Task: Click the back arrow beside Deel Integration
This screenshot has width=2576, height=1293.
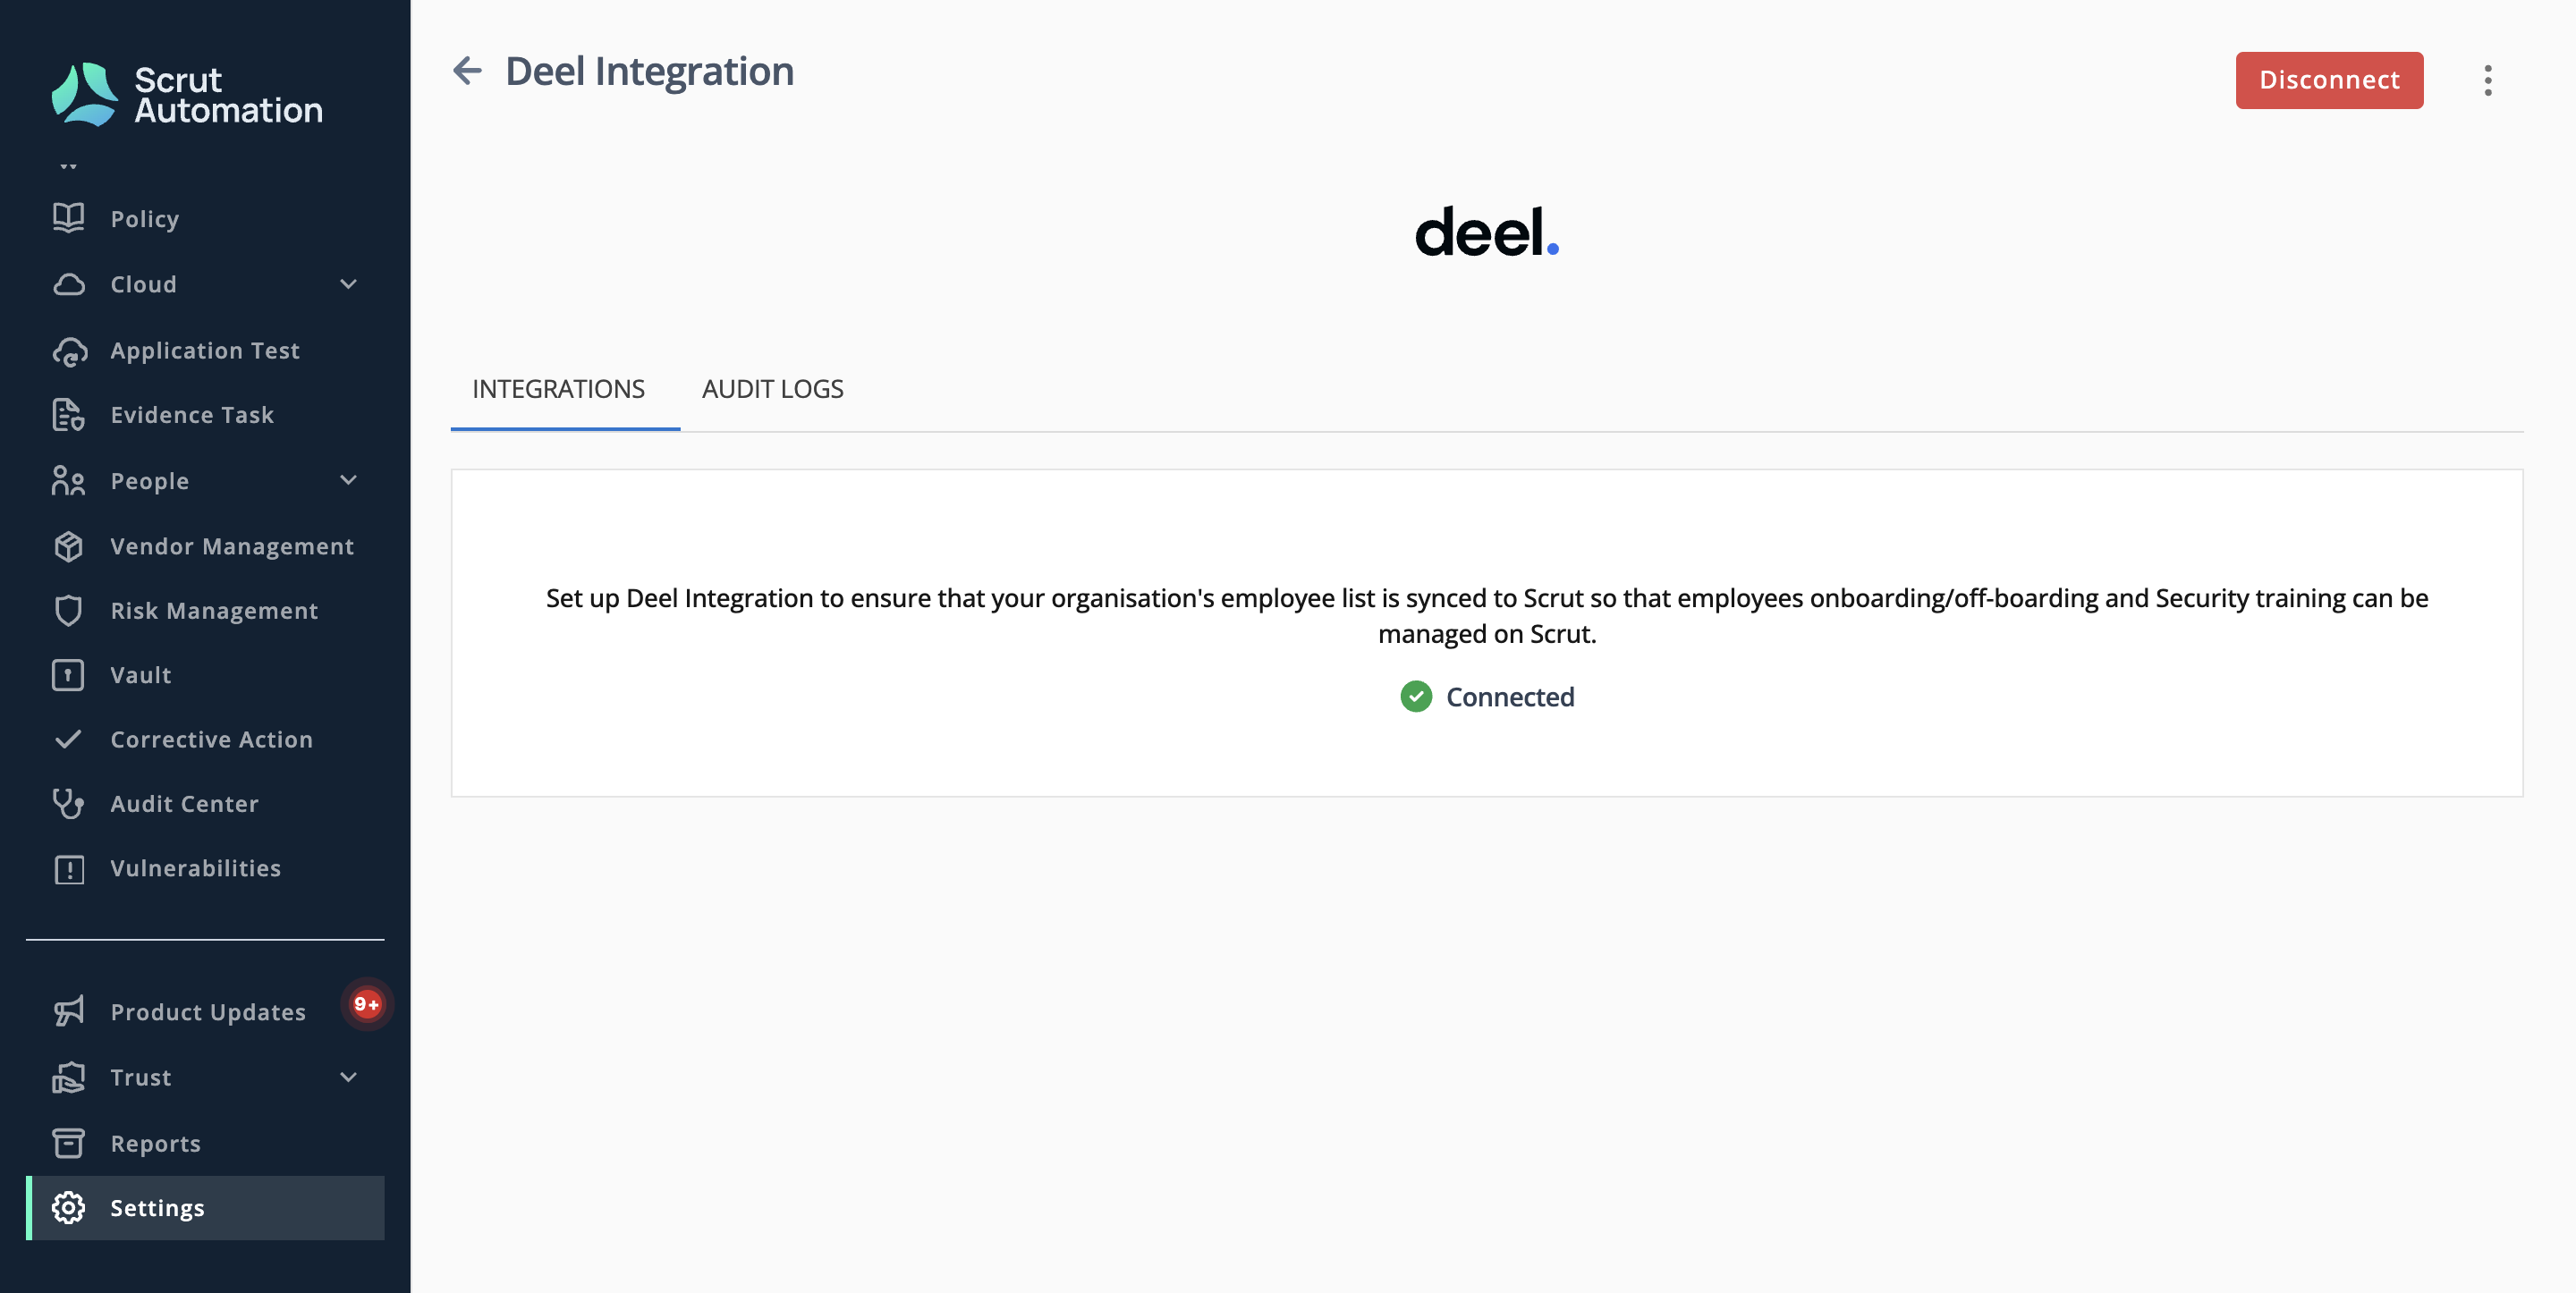Action: click(x=467, y=71)
